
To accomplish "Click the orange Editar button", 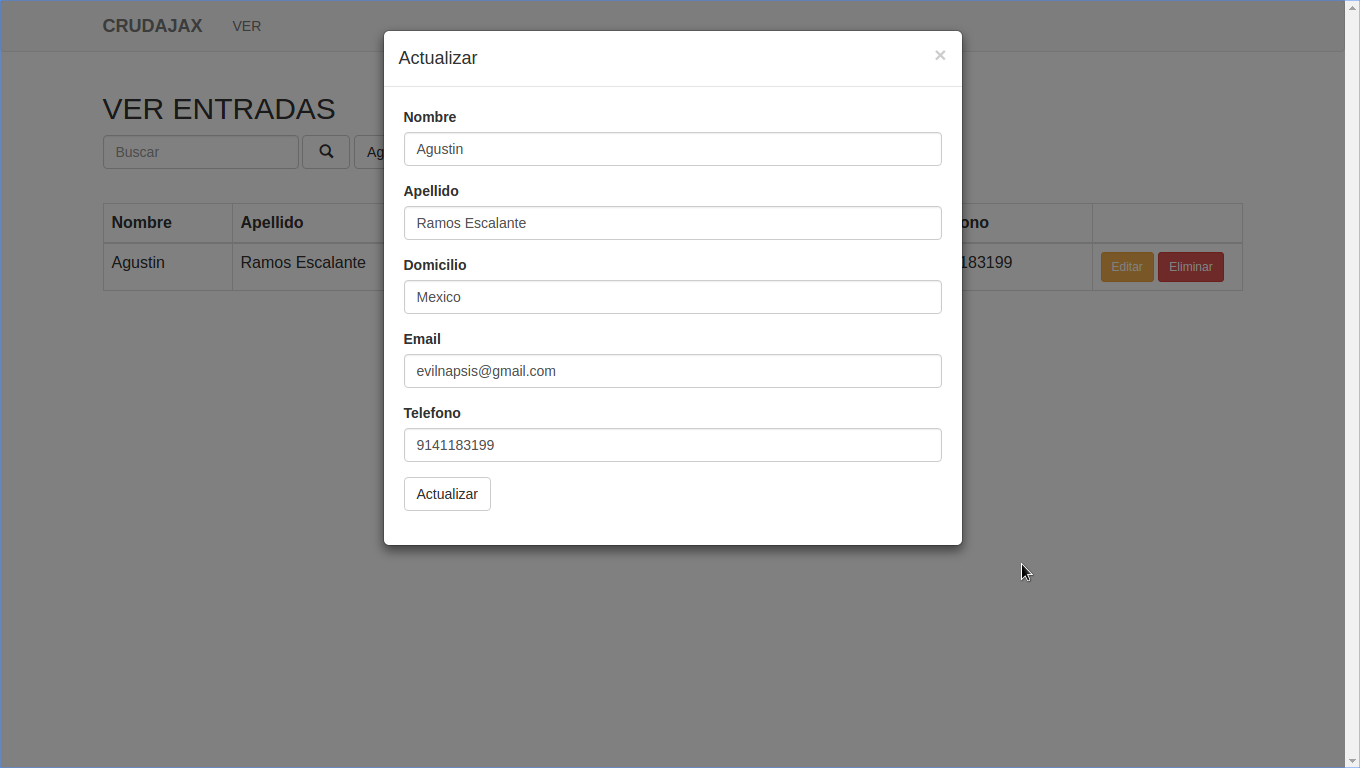I will click(x=1127, y=267).
